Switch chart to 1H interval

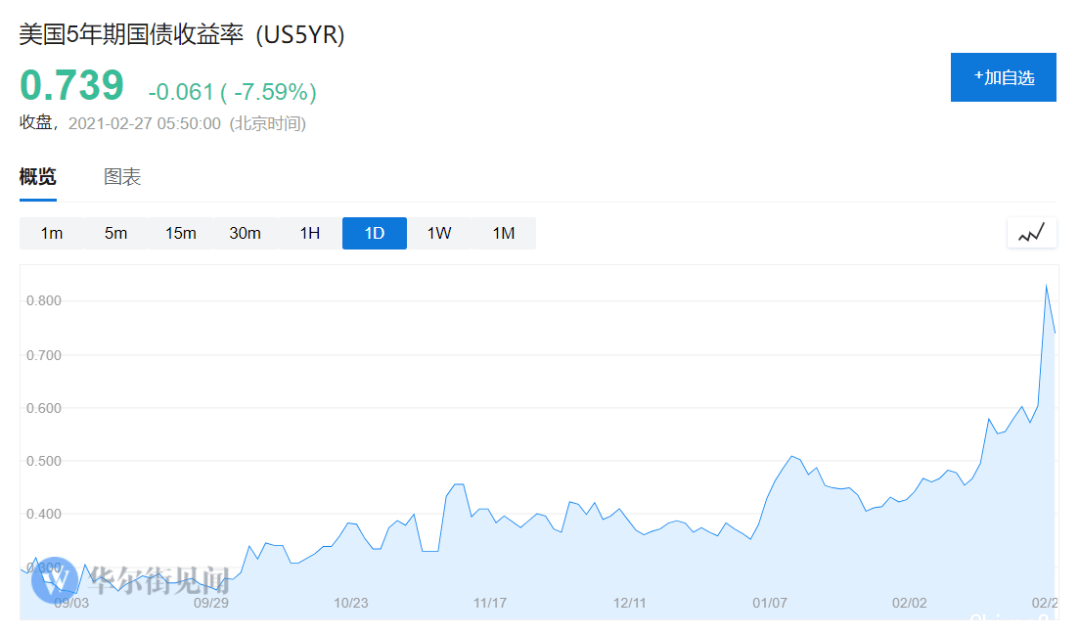[x=310, y=233]
